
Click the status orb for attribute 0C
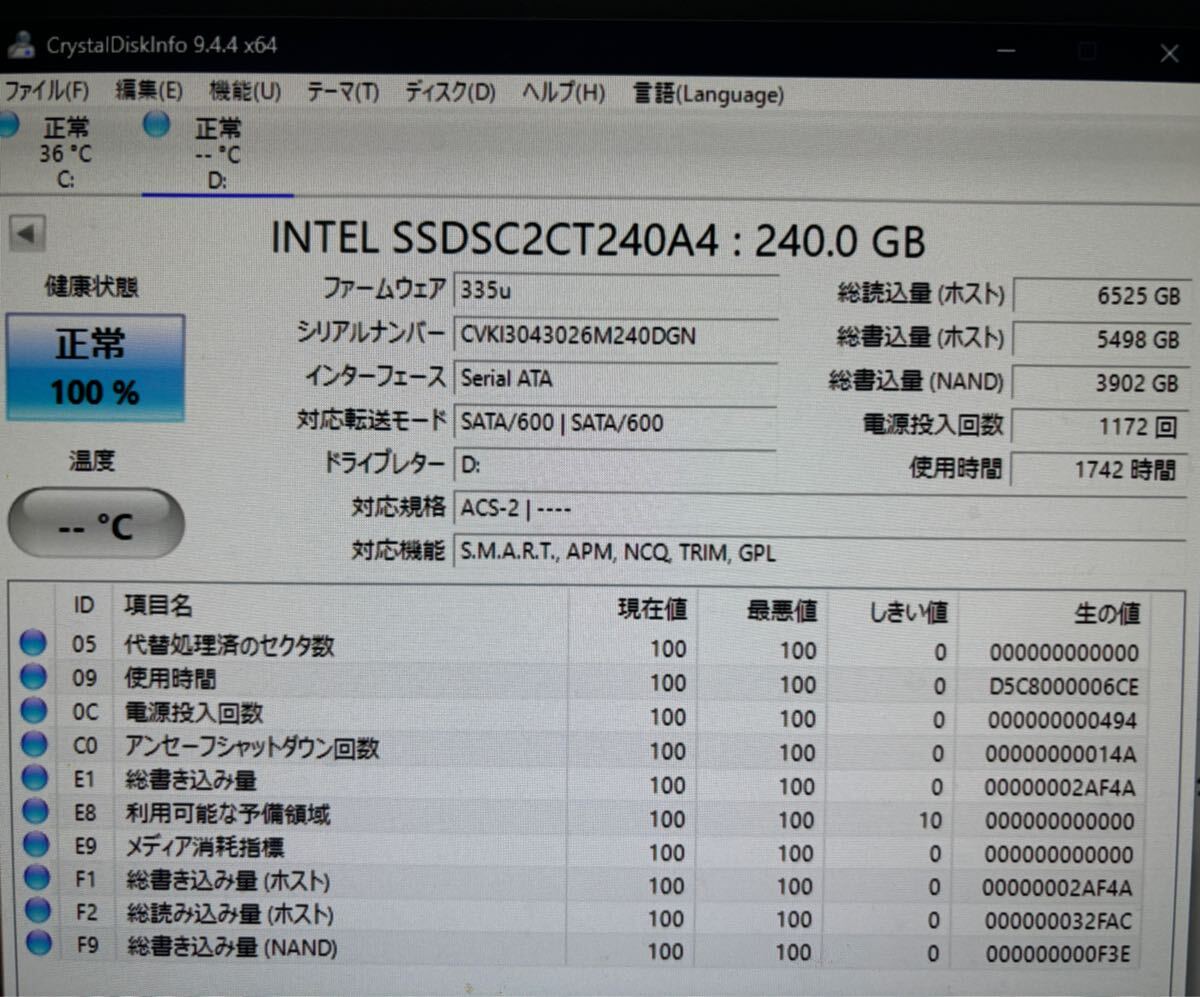[35, 711]
